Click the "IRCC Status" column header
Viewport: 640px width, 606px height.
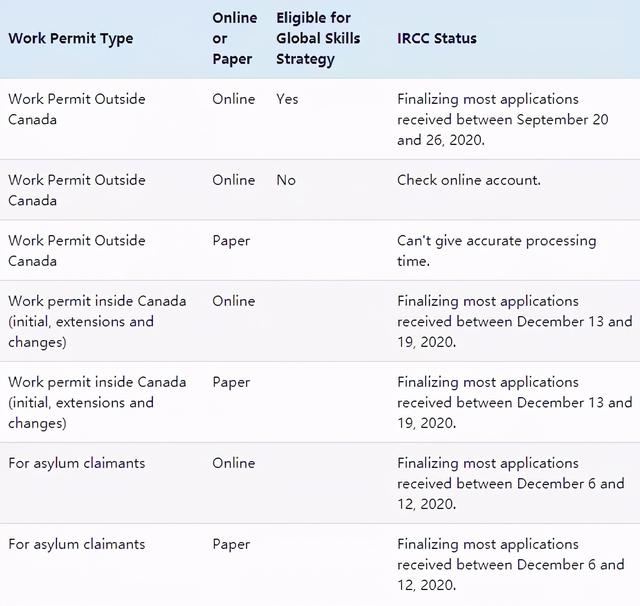[437, 39]
